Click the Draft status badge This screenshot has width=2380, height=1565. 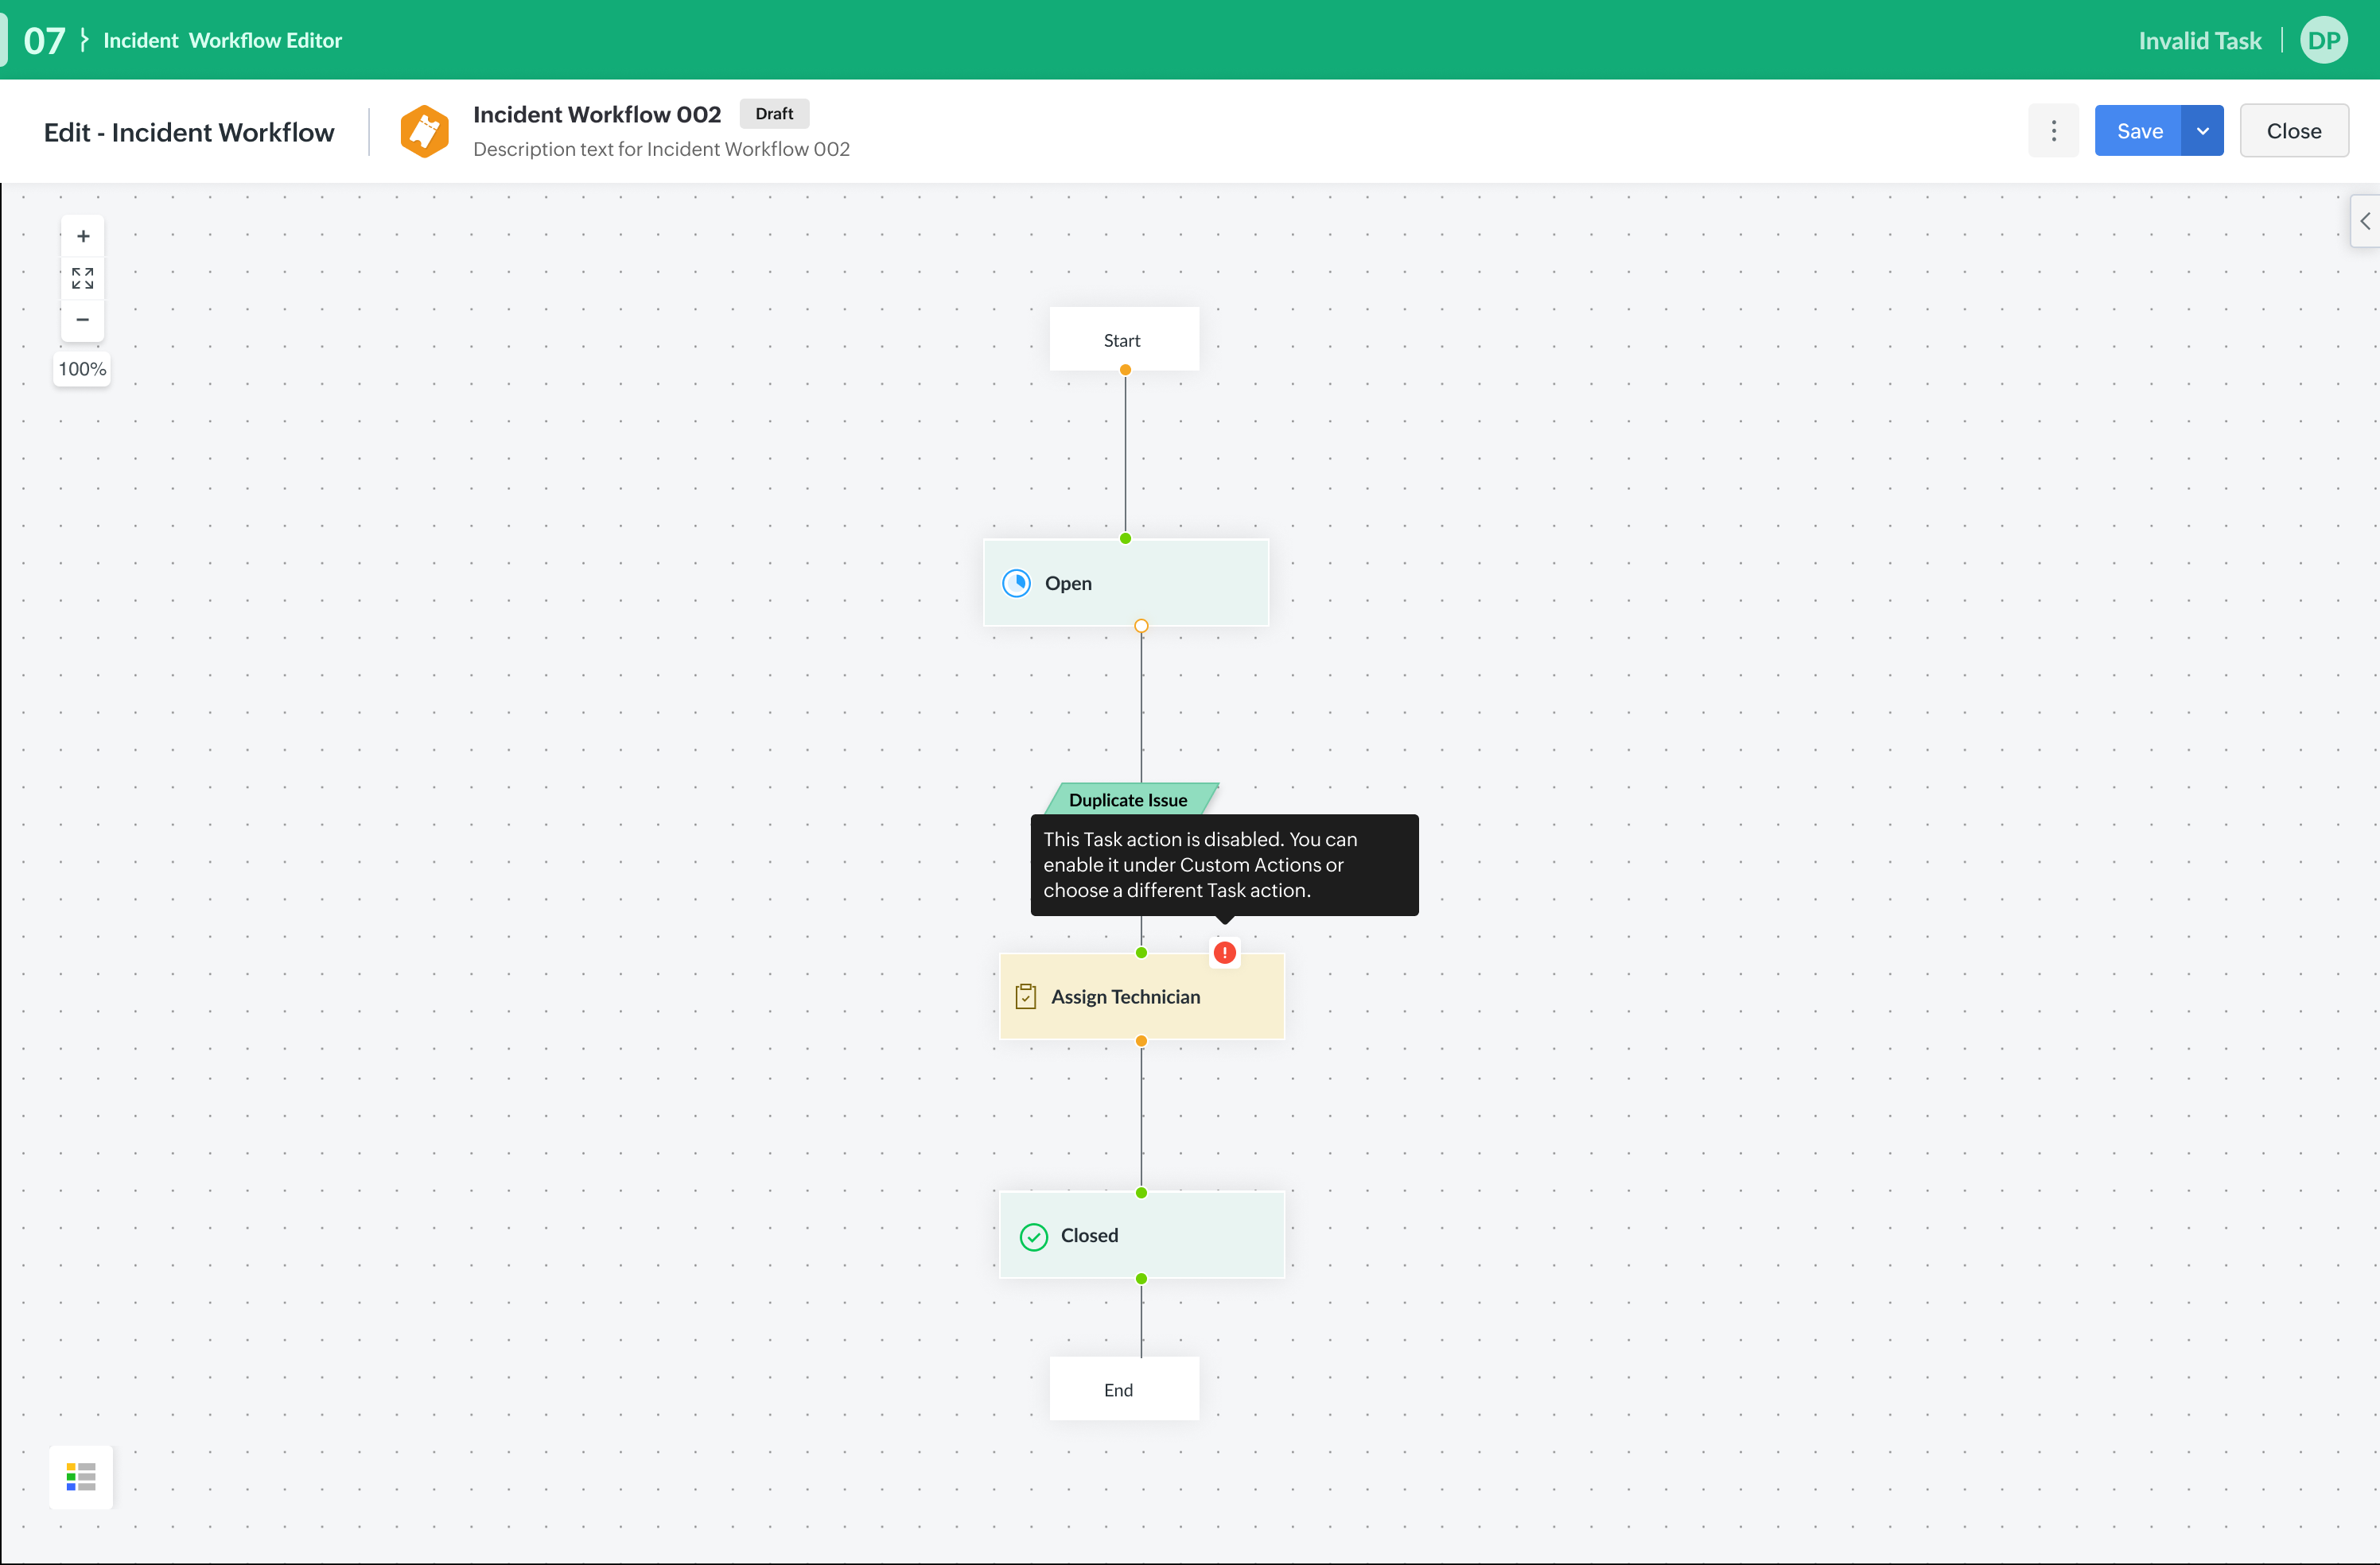(x=774, y=114)
